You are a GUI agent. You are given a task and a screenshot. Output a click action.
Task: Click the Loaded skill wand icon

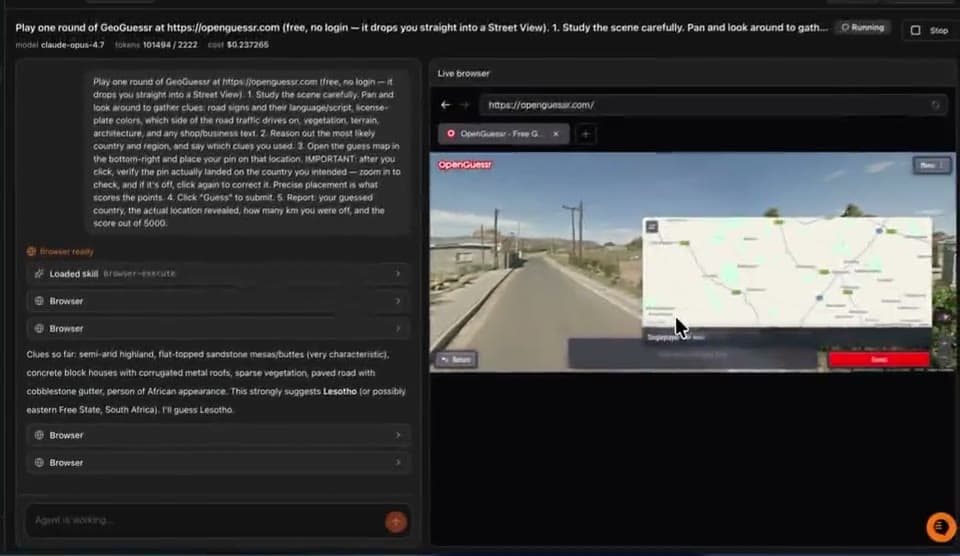coord(39,274)
